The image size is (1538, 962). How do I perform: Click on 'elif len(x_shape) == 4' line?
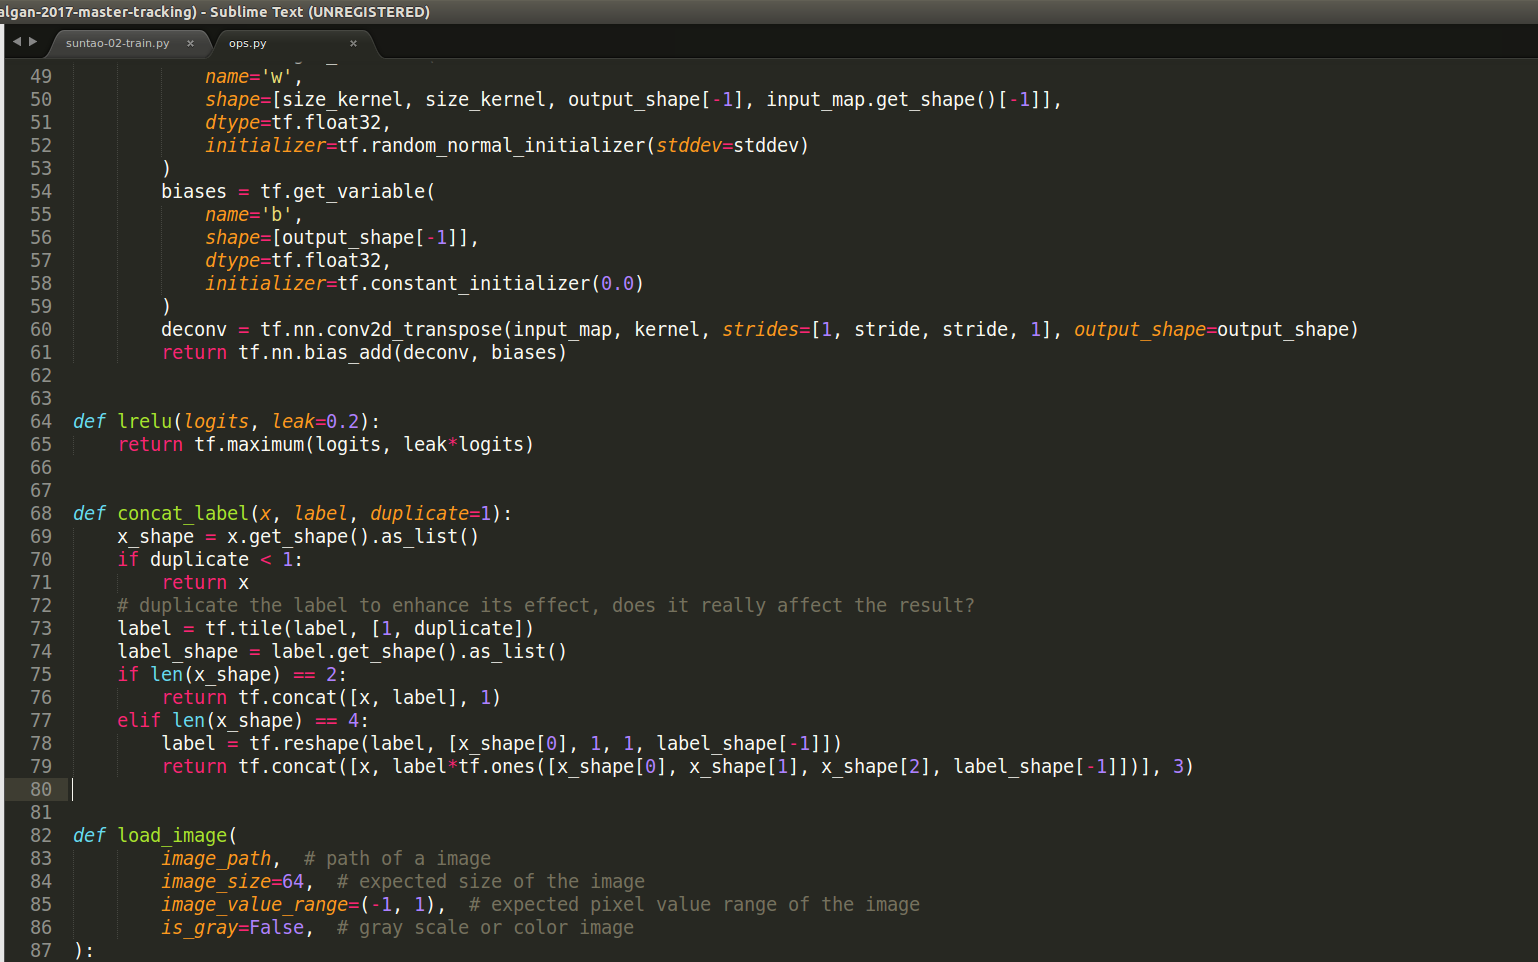tap(243, 720)
